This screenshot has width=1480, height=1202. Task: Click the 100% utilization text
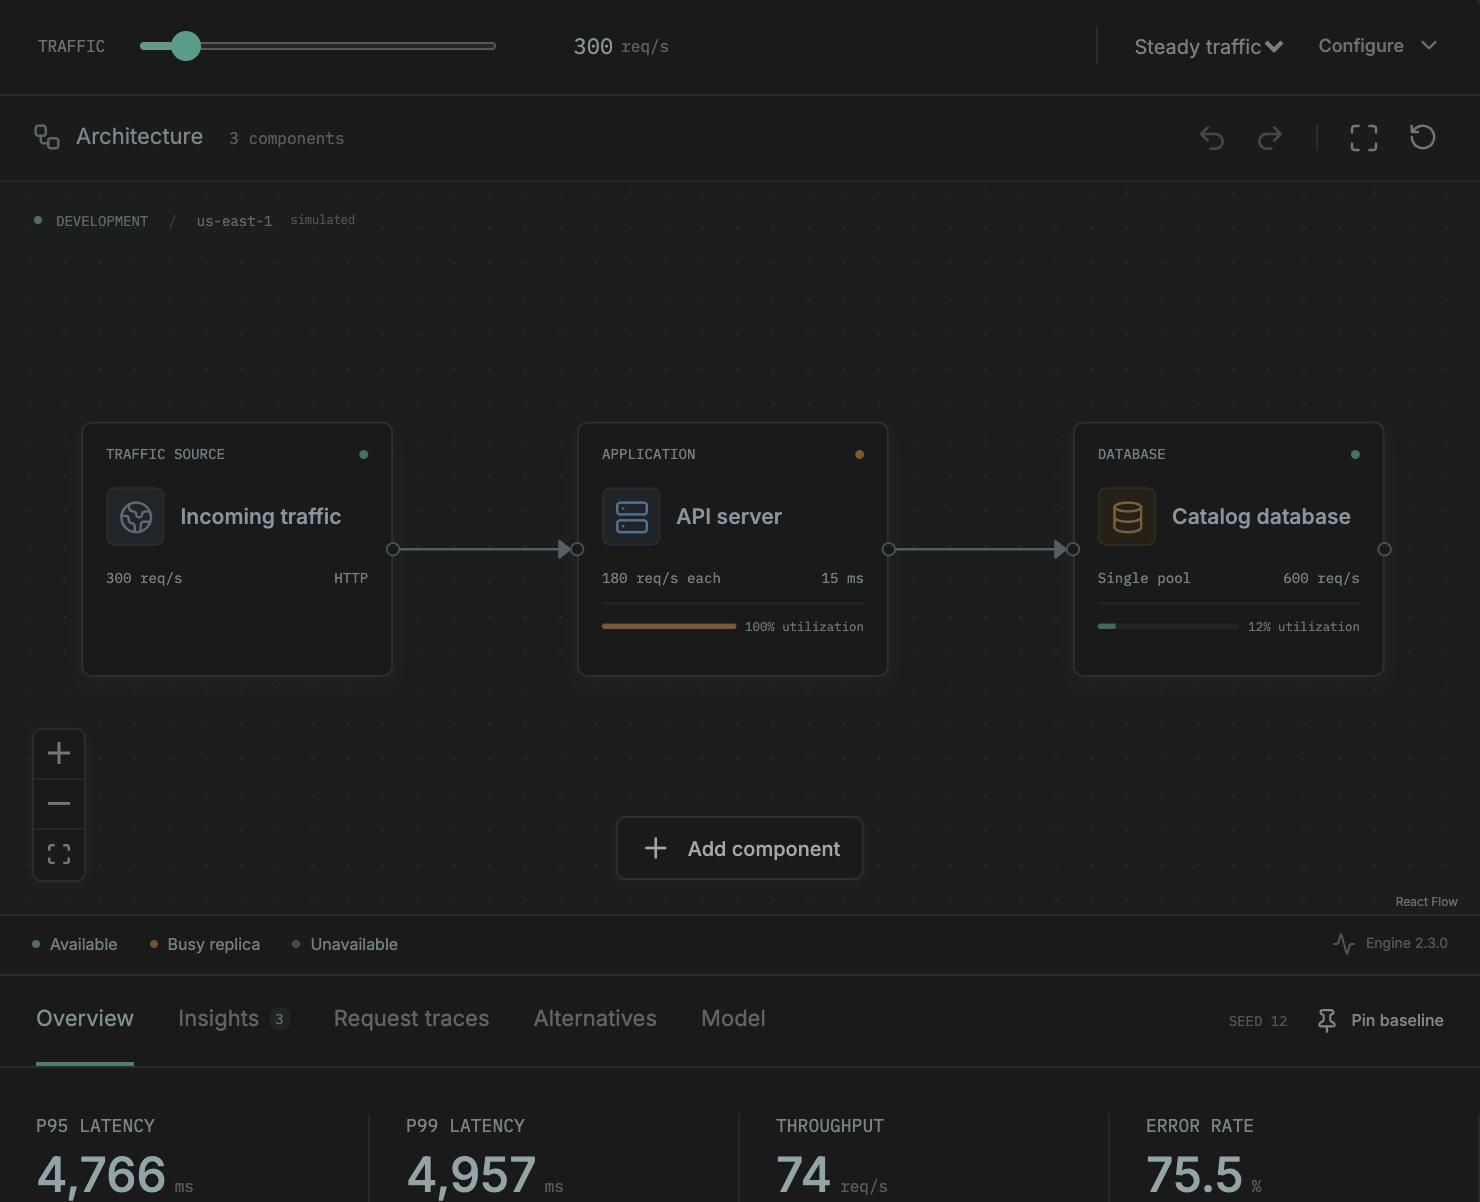pyautogui.click(x=804, y=627)
